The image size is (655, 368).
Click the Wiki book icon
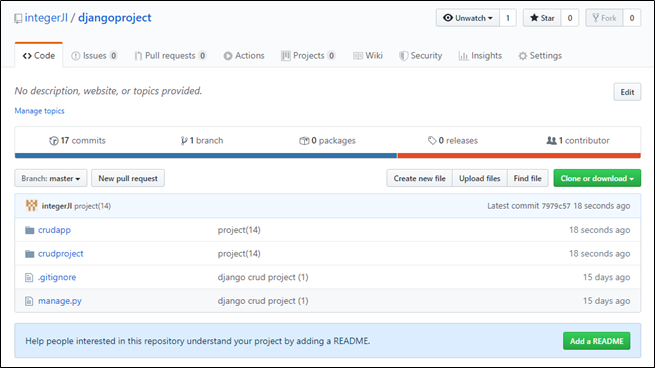pyautogui.click(x=358, y=56)
